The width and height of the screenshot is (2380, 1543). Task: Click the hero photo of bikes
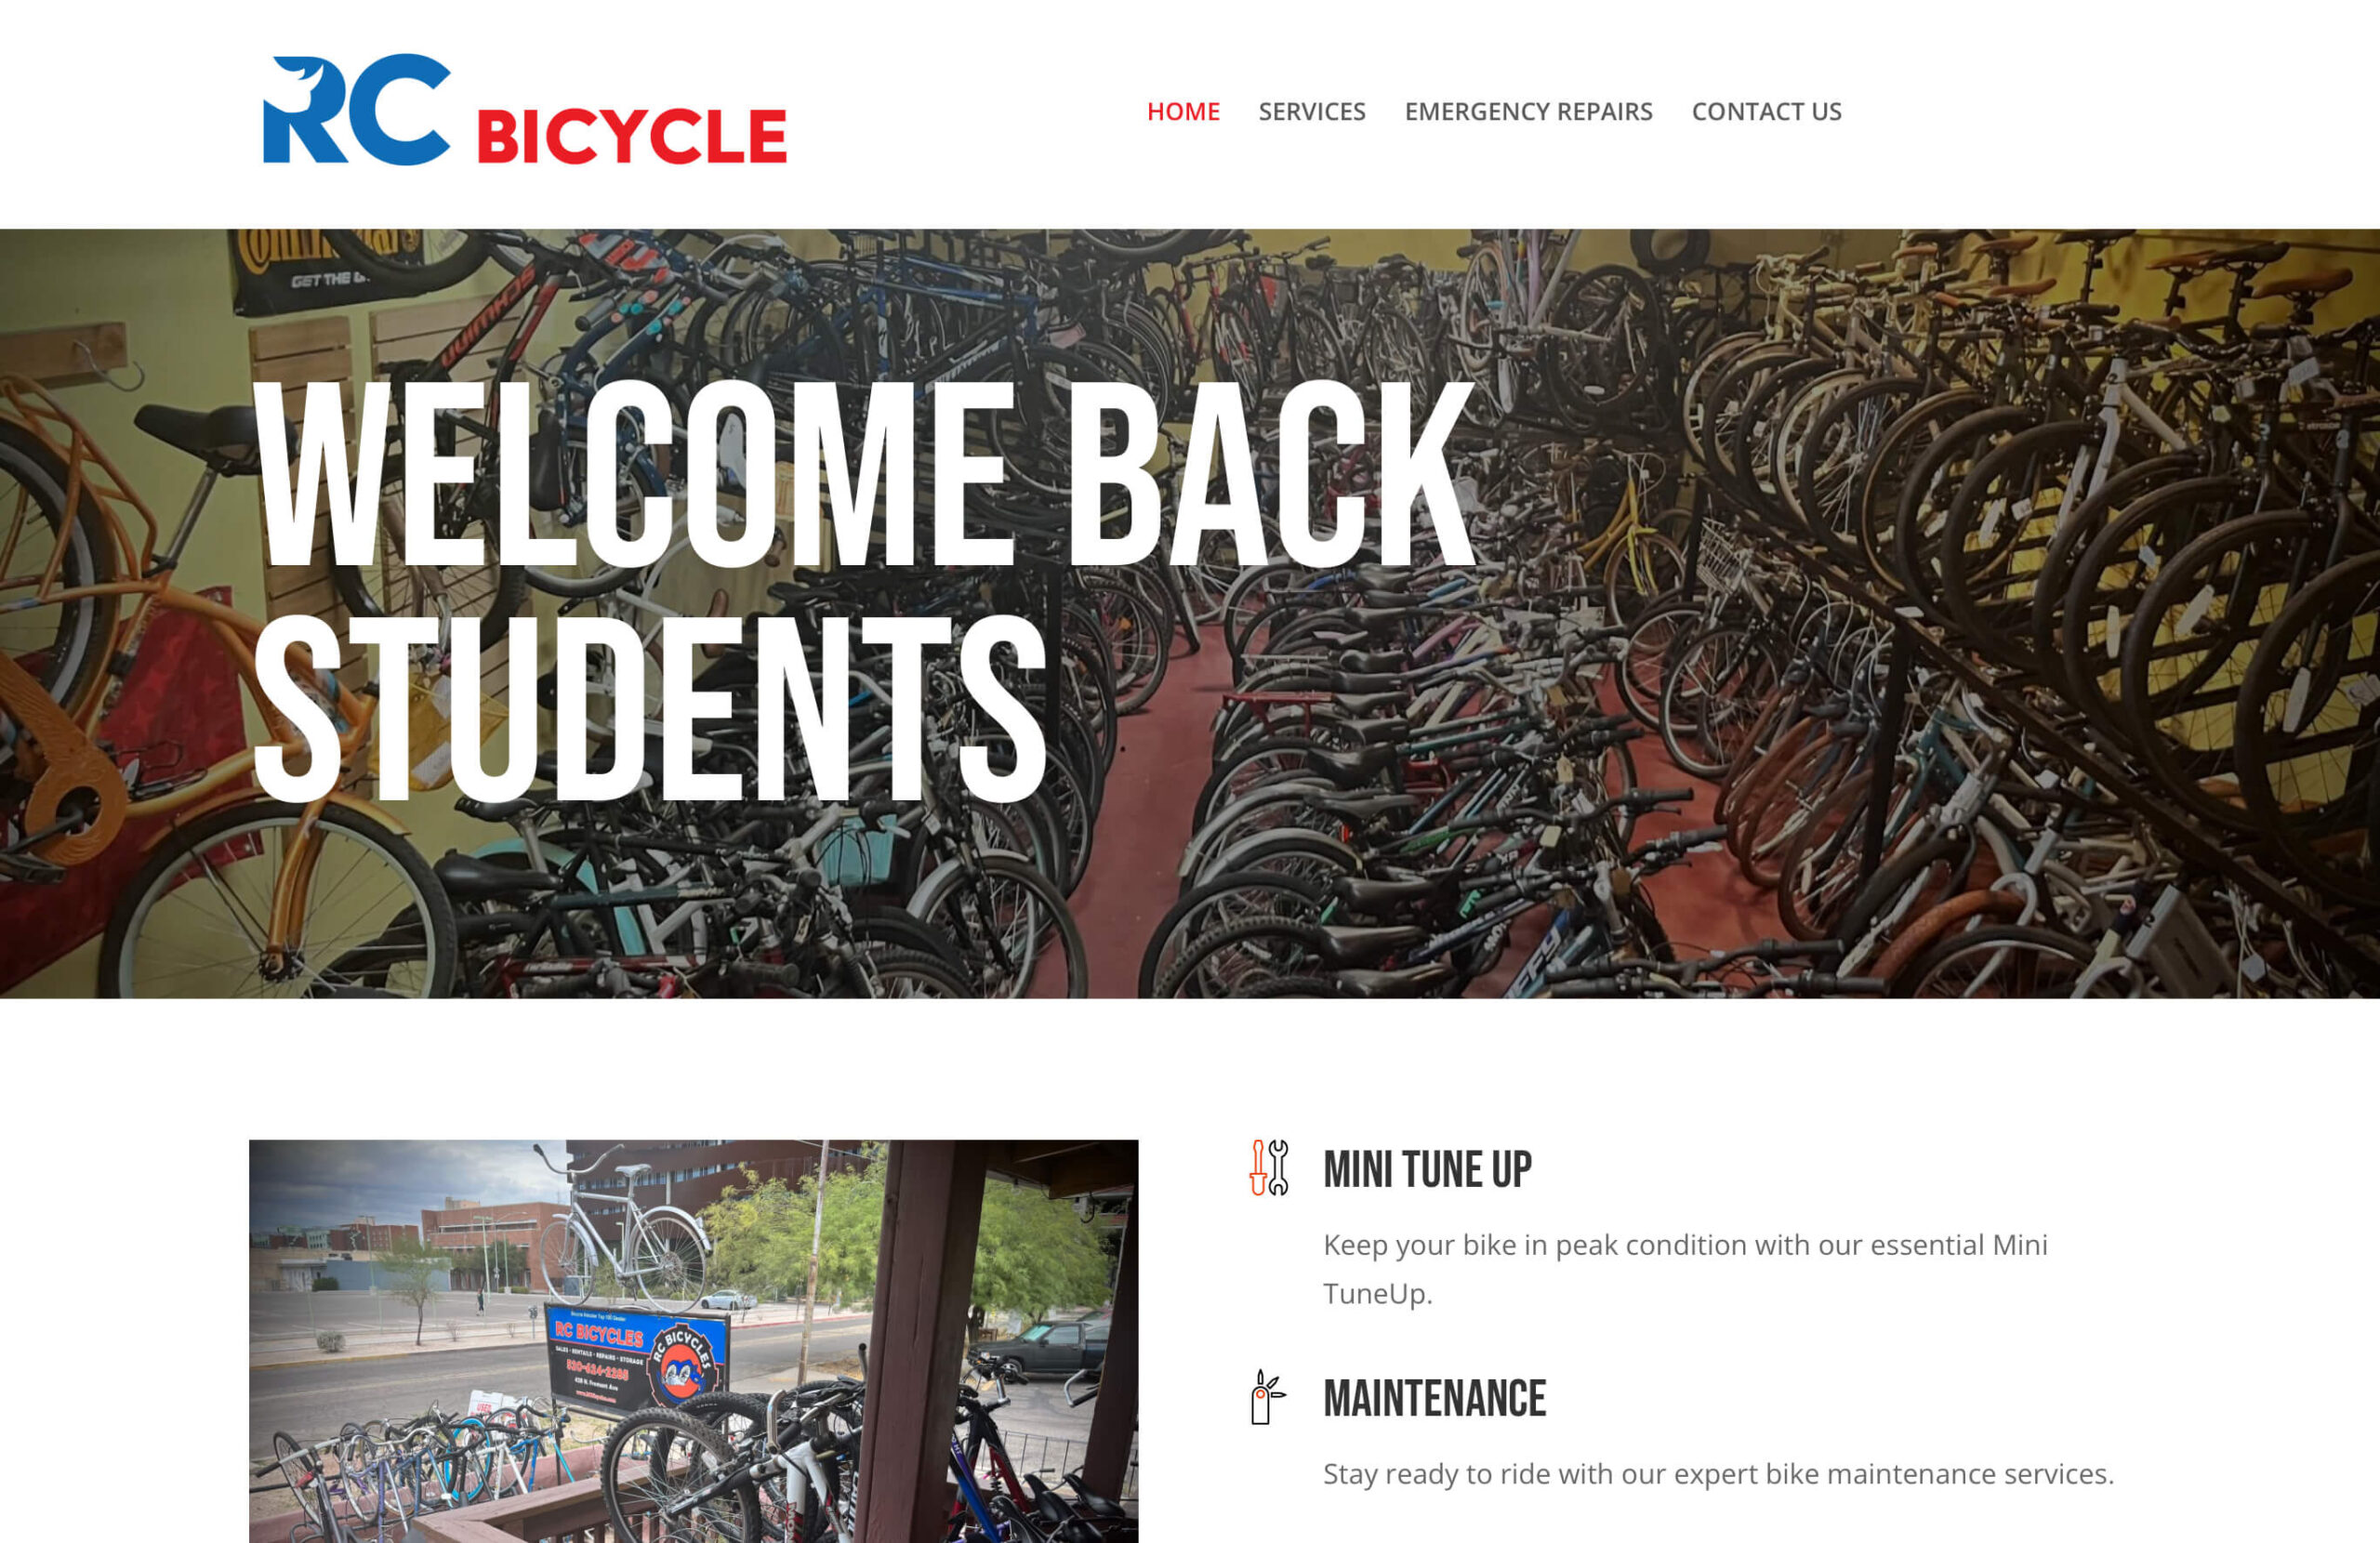(1190, 613)
